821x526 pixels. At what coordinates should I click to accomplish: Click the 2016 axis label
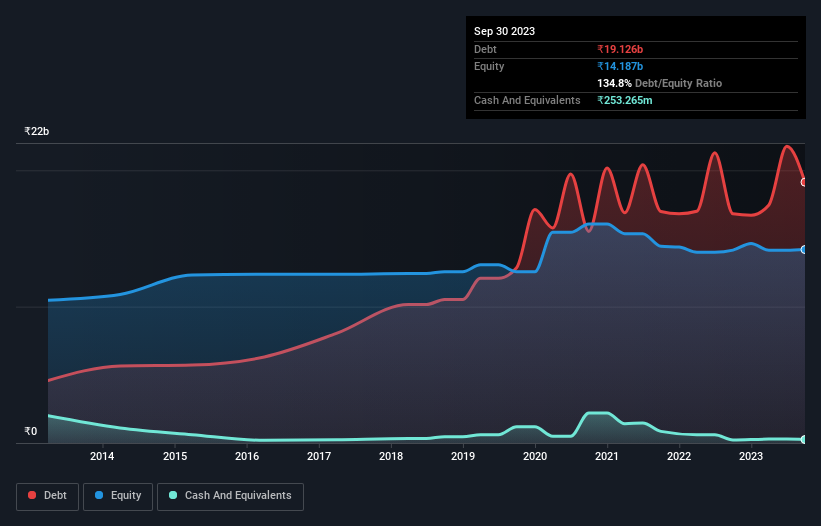click(x=247, y=456)
